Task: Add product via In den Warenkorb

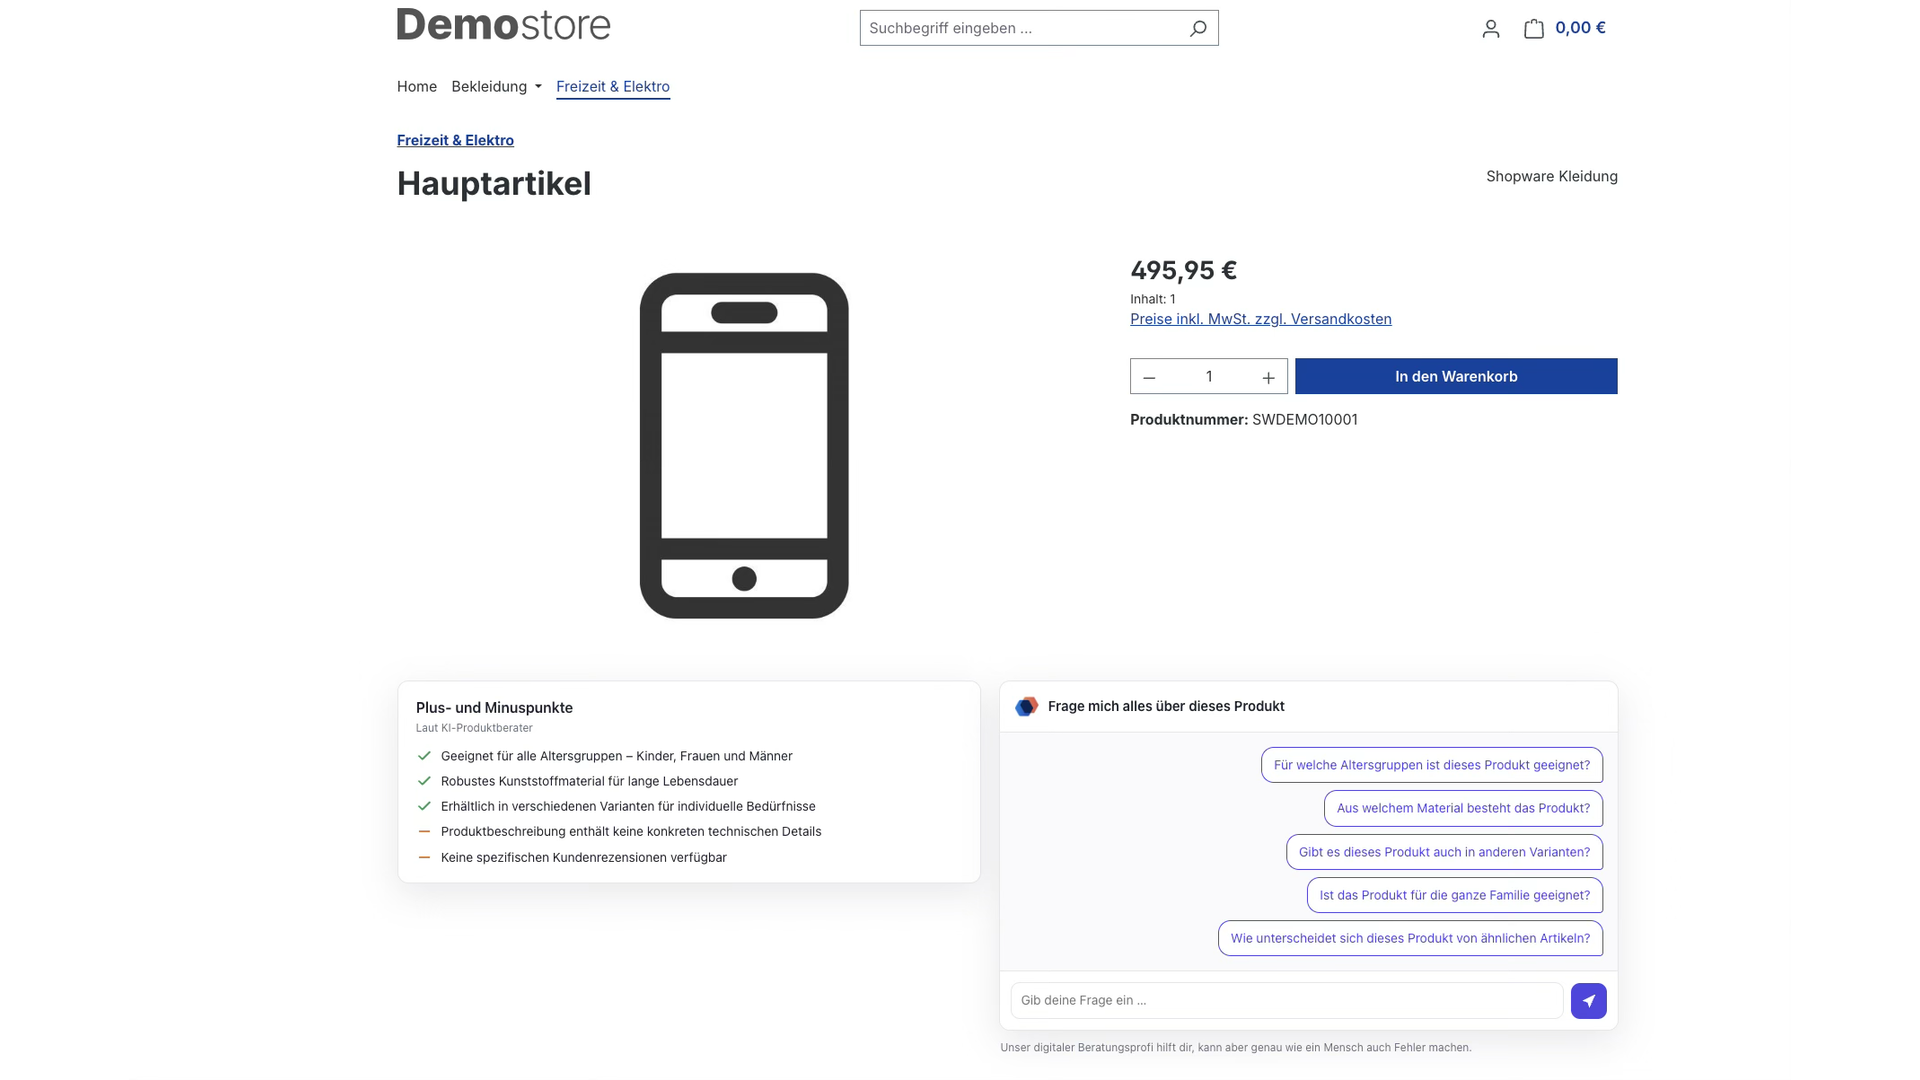Action: (x=1456, y=376)
